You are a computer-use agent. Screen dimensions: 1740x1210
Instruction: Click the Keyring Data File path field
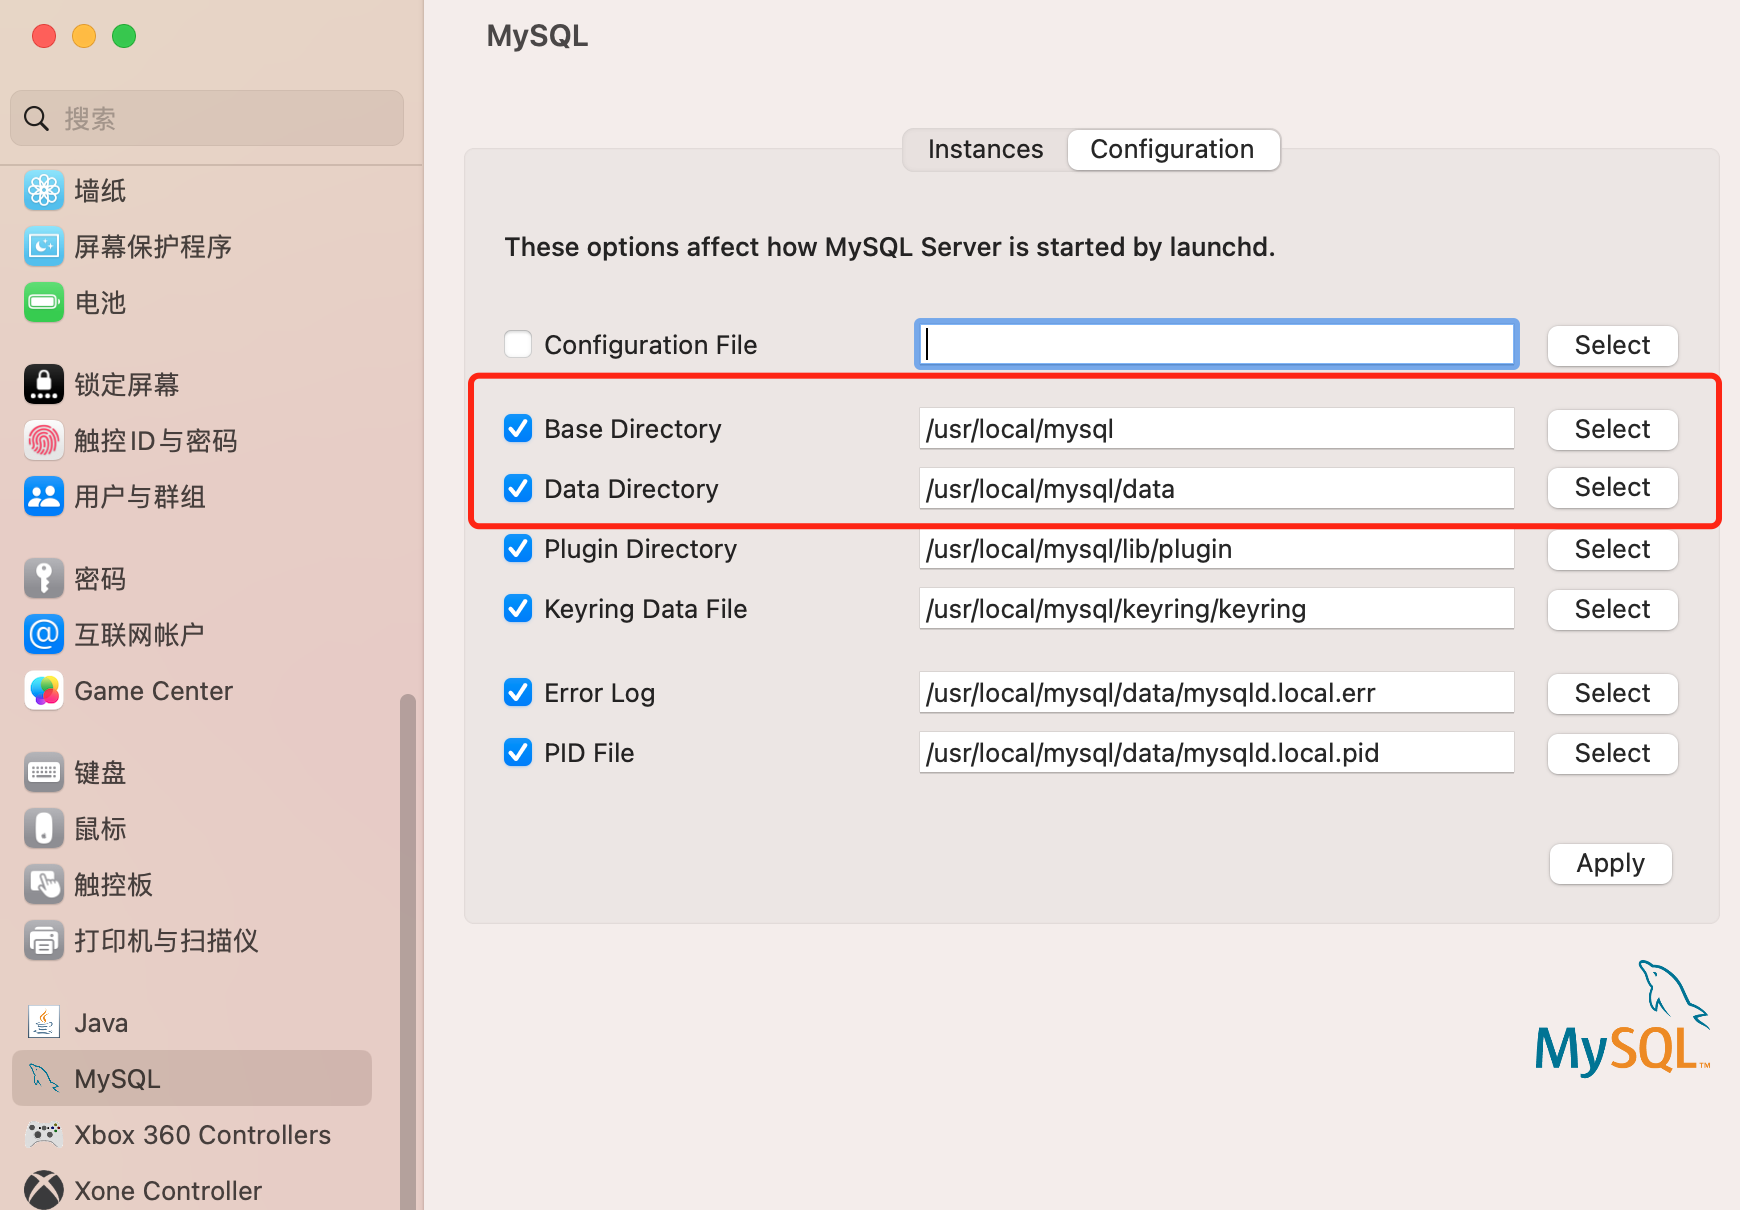1216,608
